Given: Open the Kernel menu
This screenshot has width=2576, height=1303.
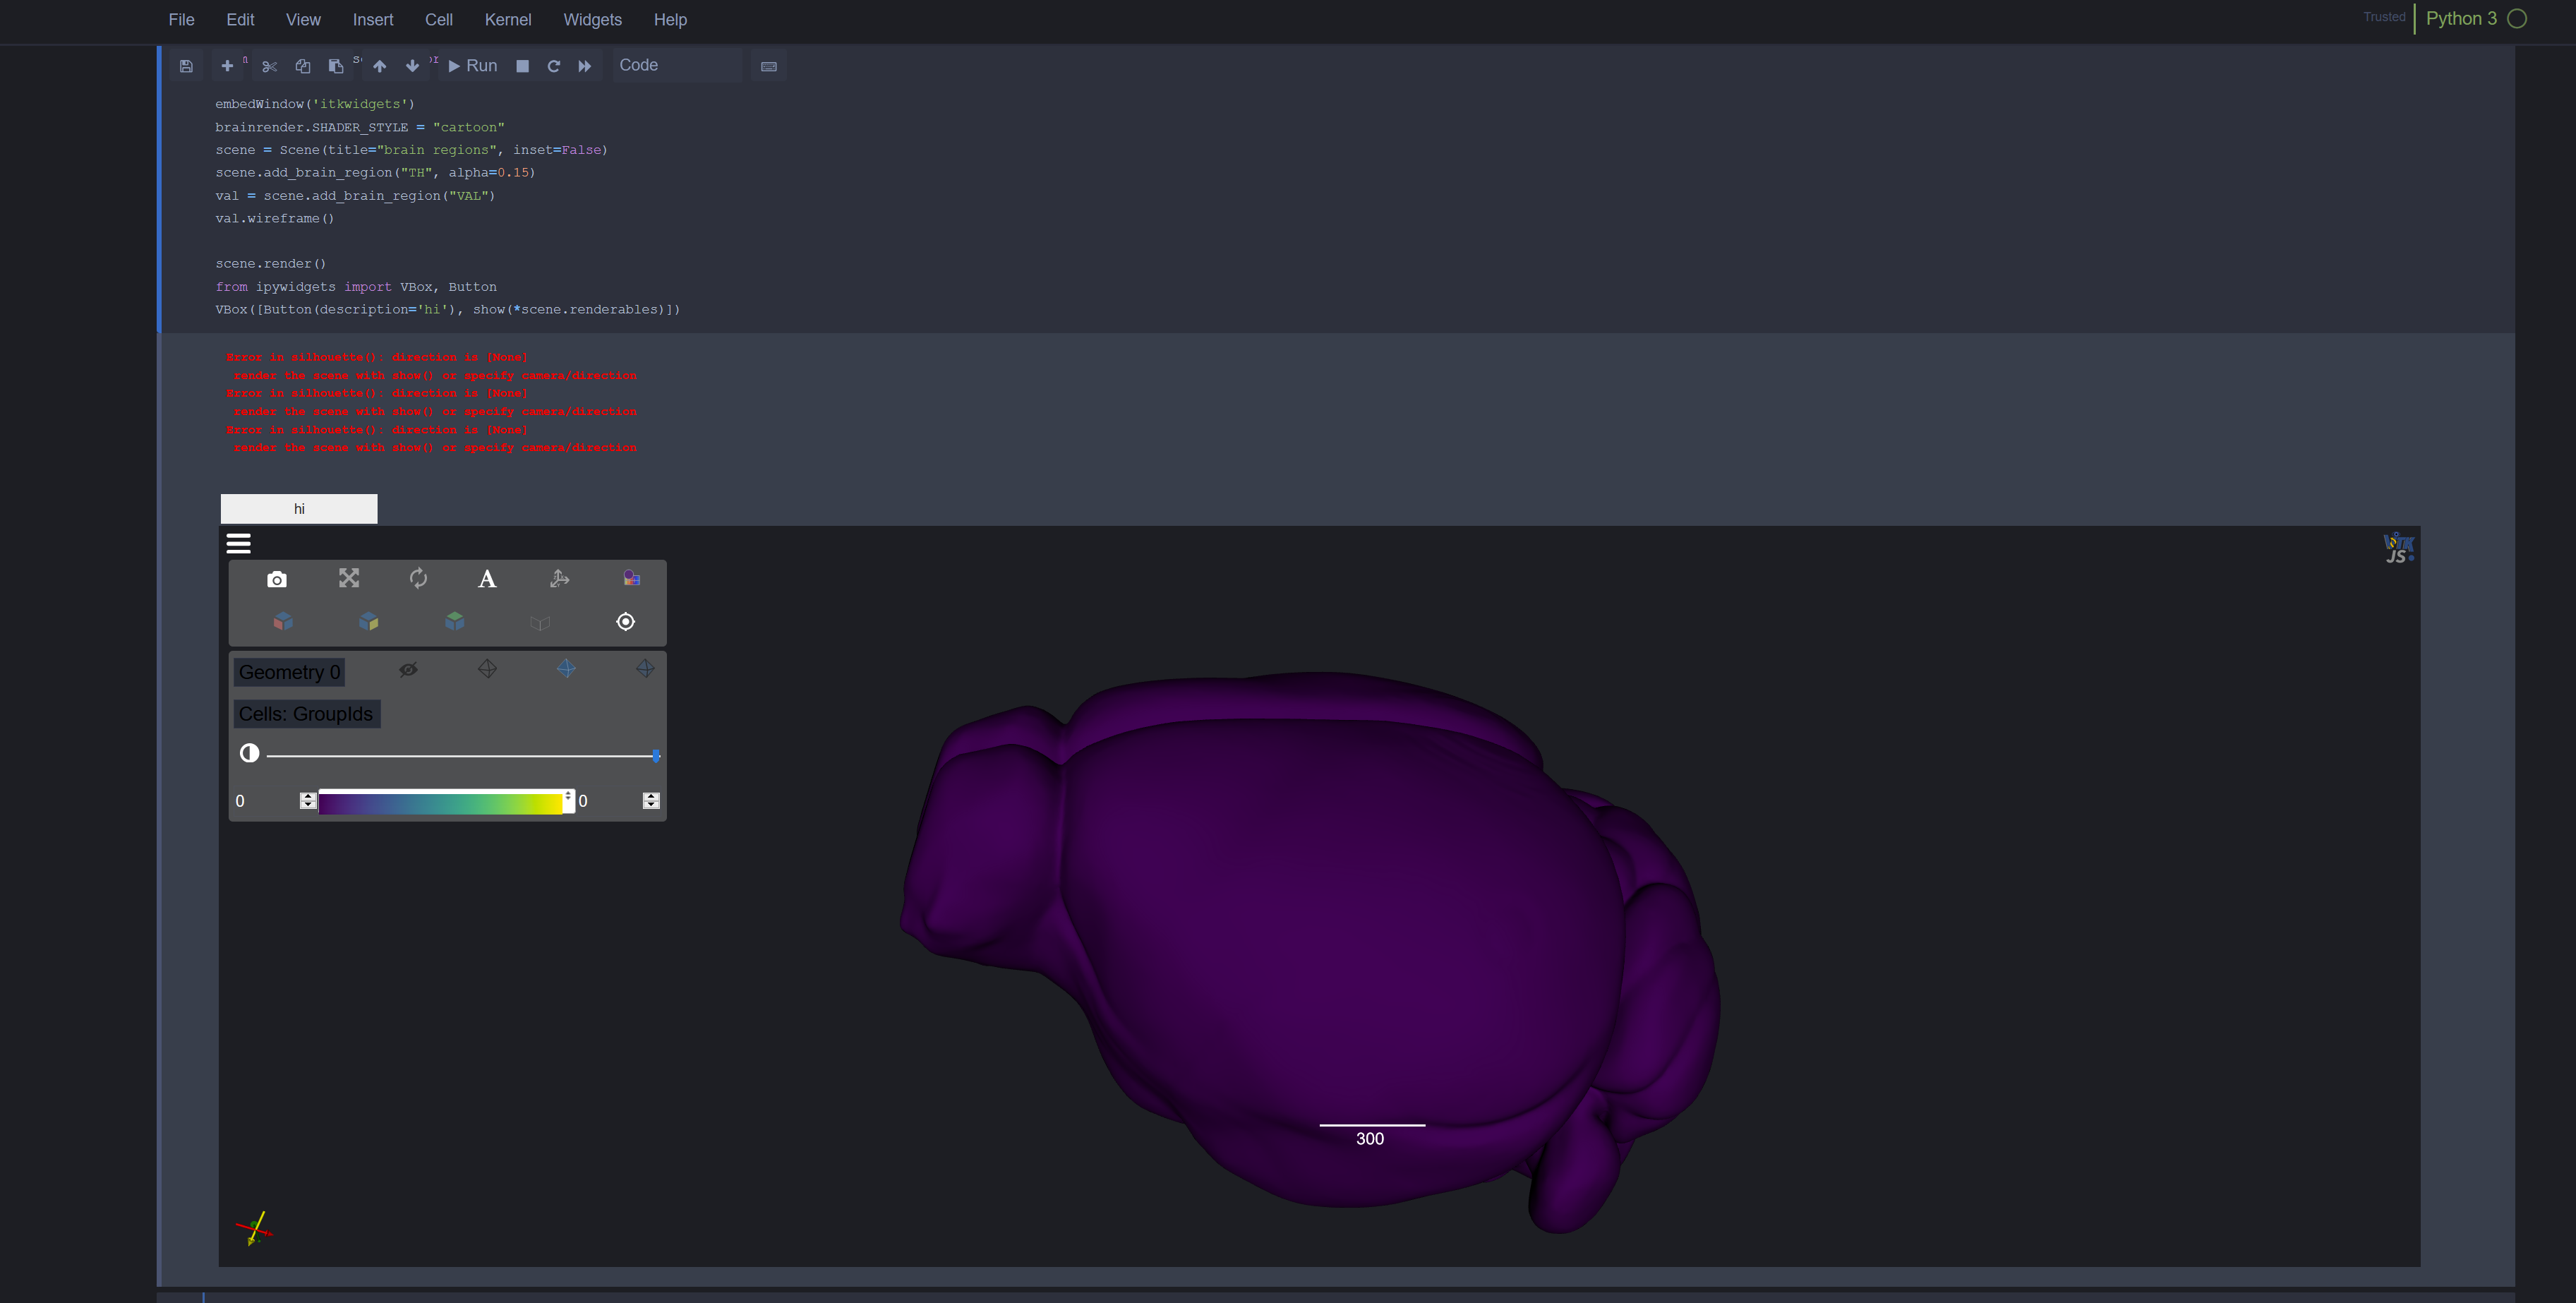Looking at the screenshot, I should [507, 19].
